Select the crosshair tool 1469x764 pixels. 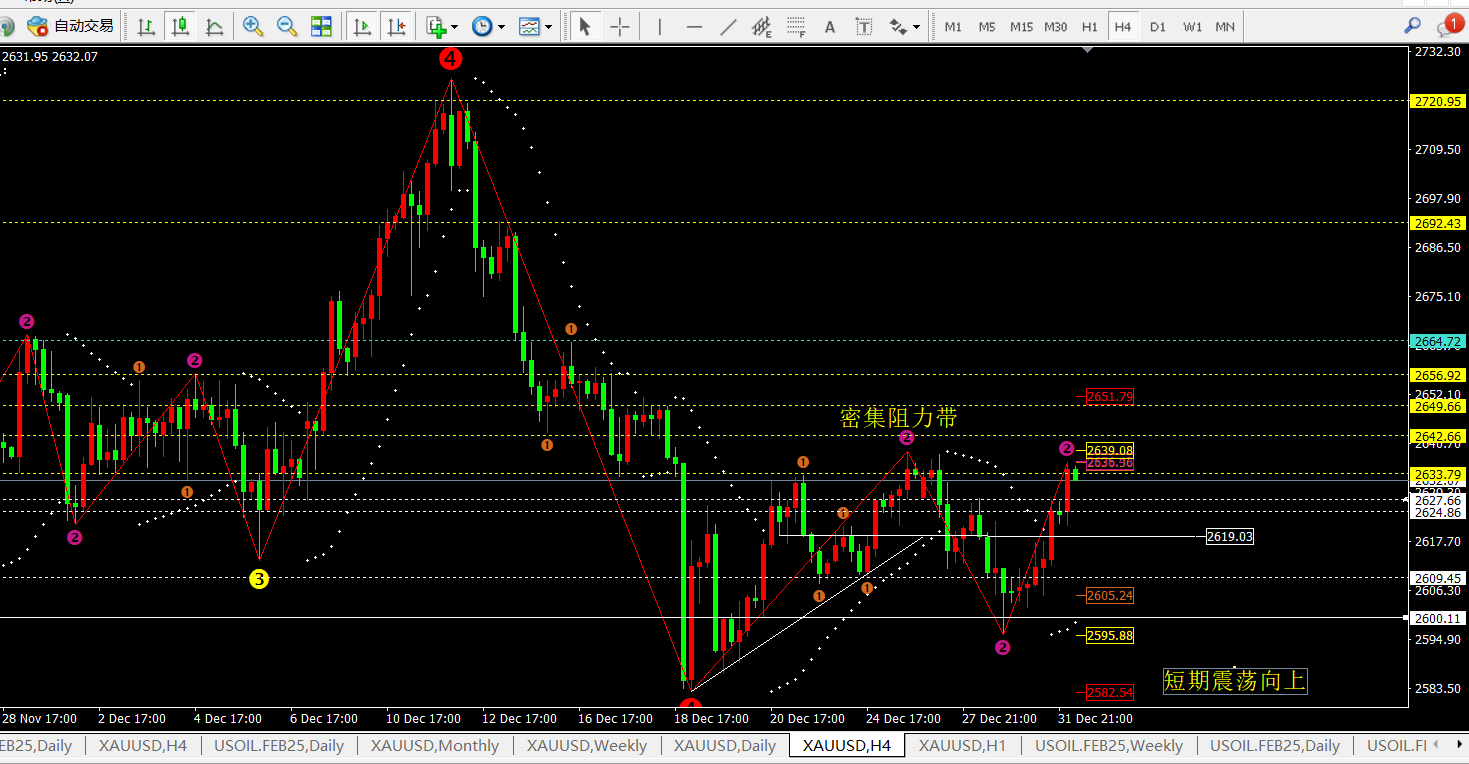620,26
